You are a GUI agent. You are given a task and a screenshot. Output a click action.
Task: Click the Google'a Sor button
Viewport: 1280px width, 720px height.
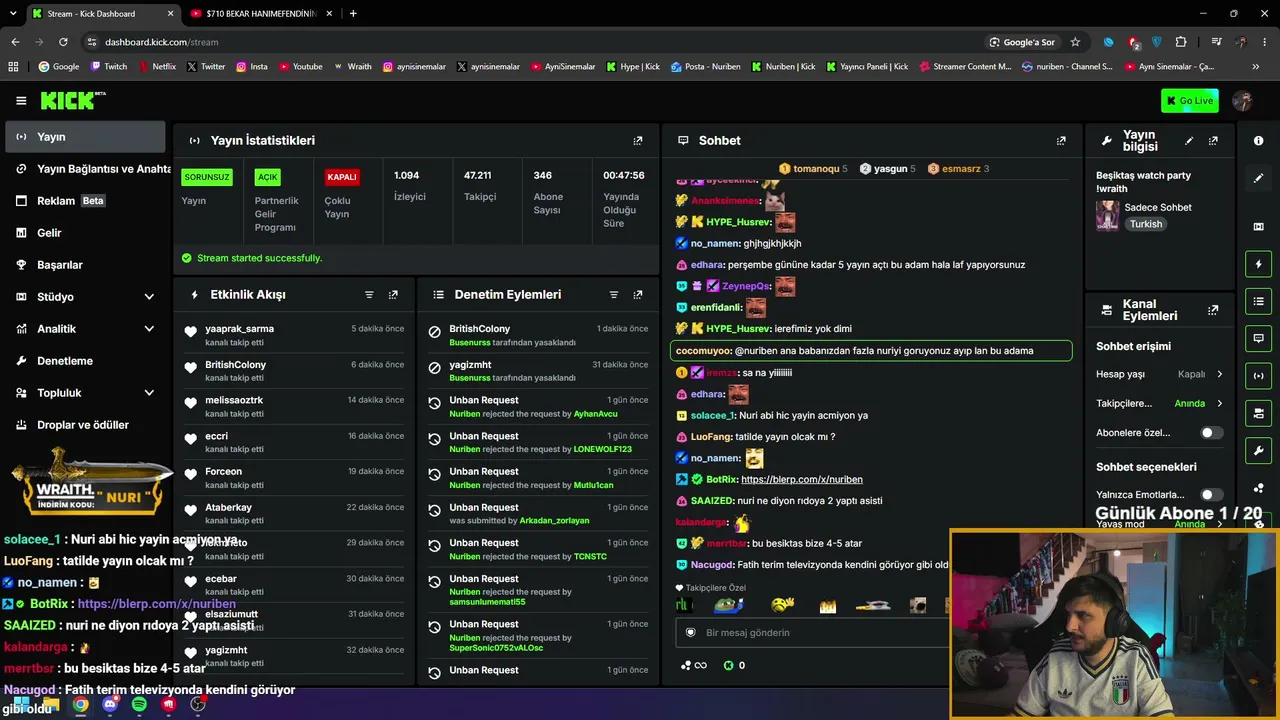pyautogui.click(x=1022, y=42)
